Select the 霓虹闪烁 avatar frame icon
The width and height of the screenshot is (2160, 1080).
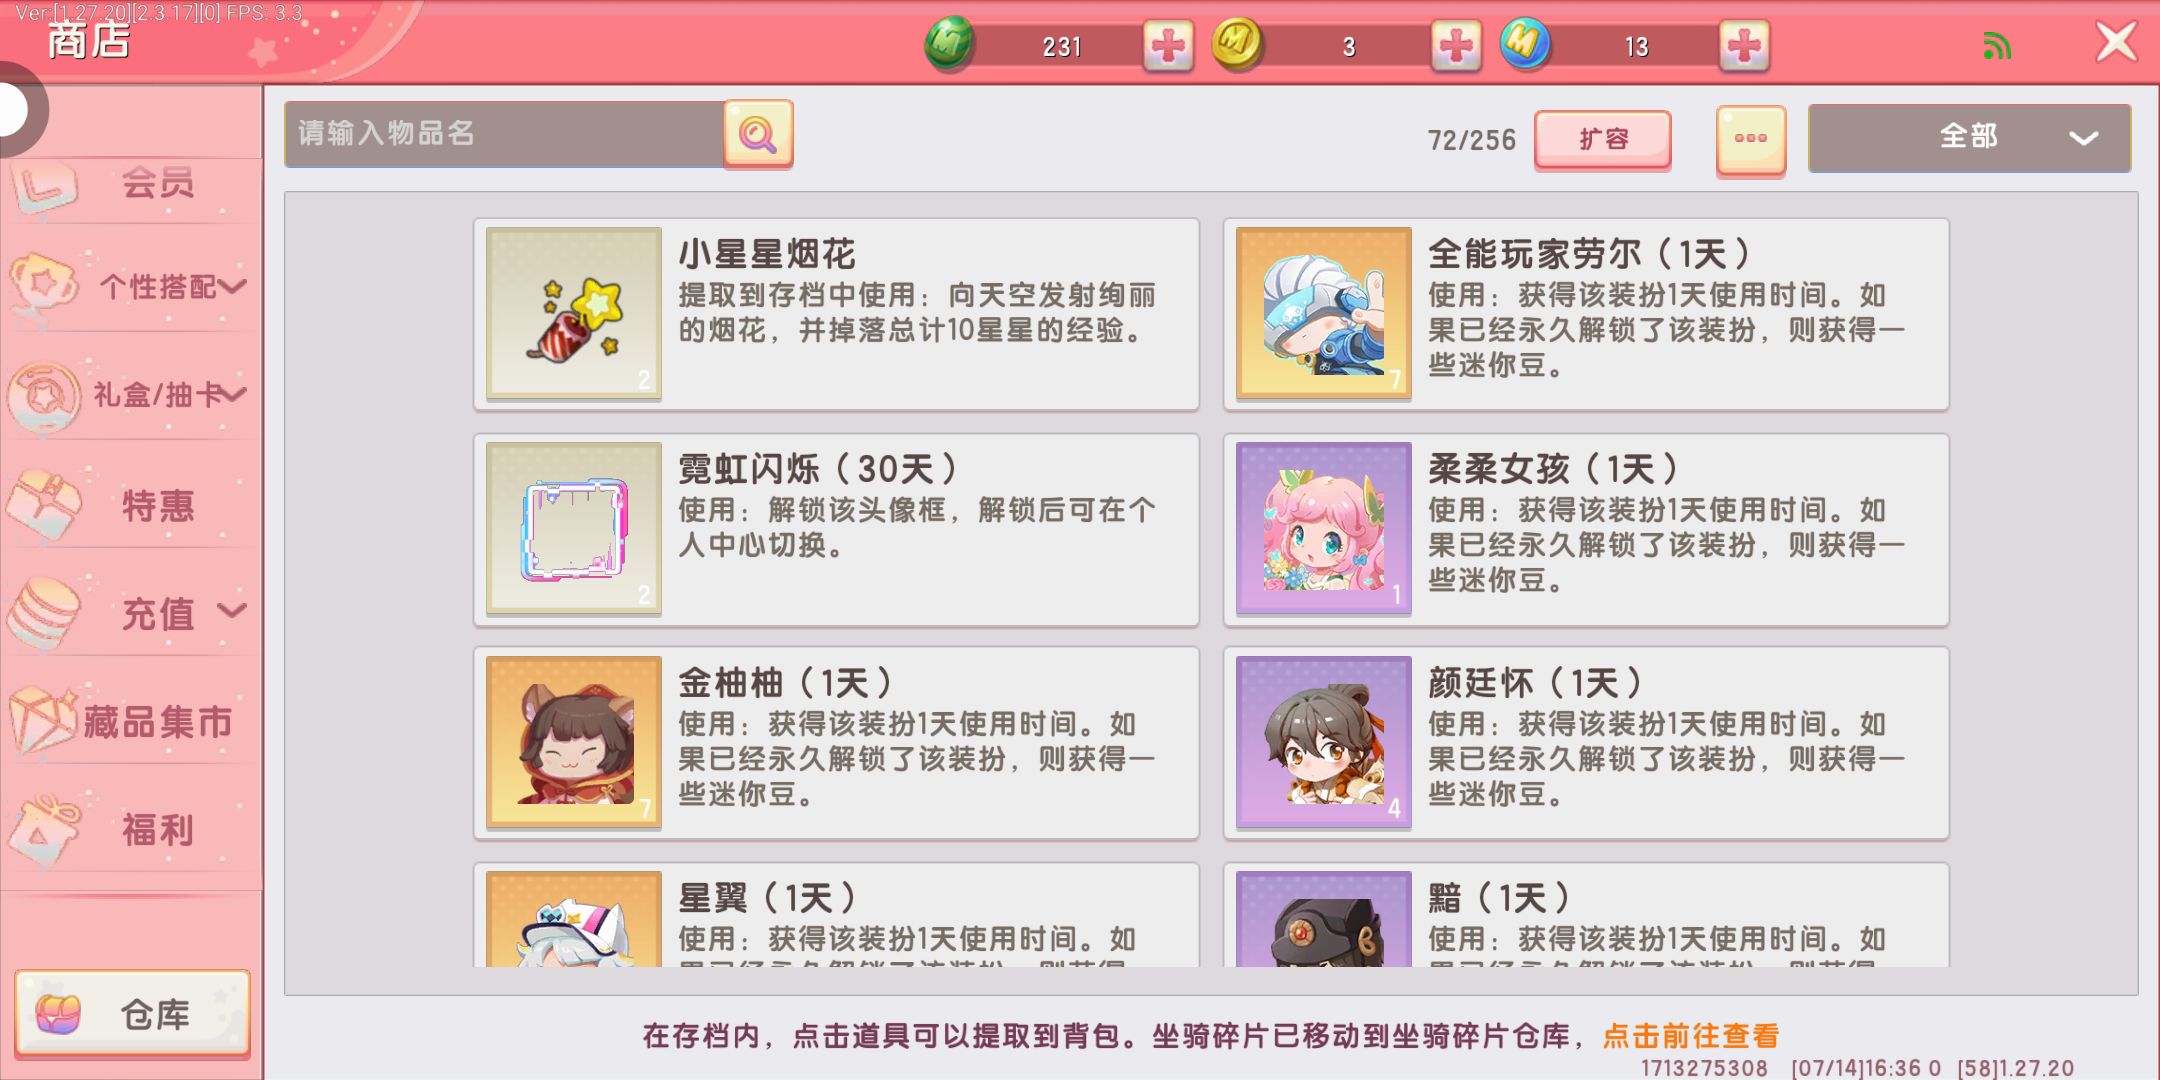[x=574, y=529]
